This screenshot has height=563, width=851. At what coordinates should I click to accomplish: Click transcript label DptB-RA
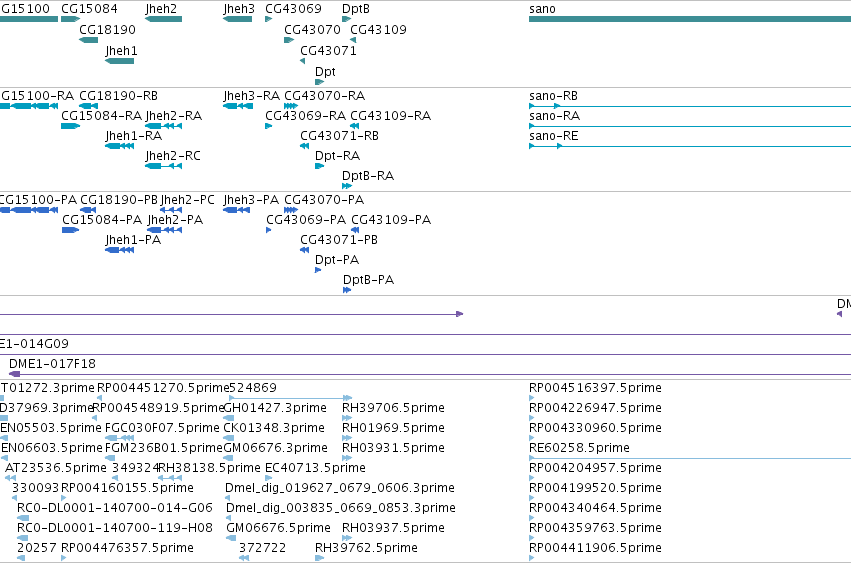tap(368, 176)
